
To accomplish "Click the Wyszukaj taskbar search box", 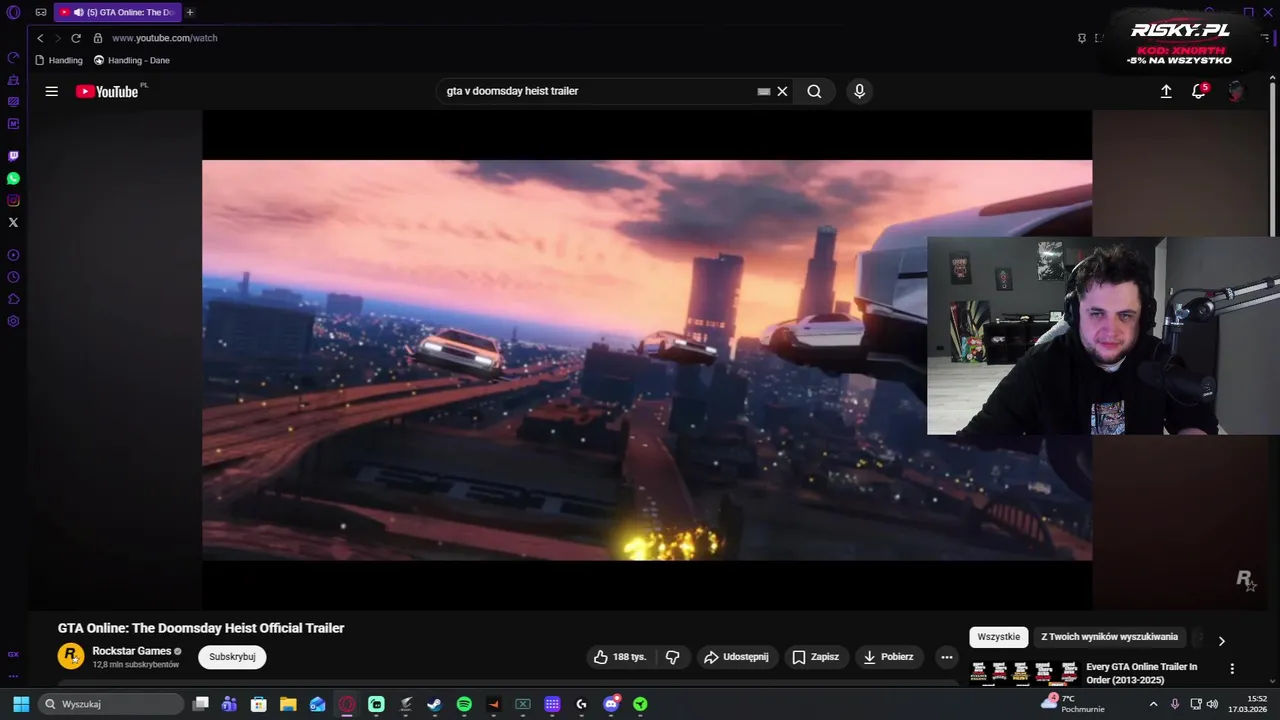I will coord(112,704).
